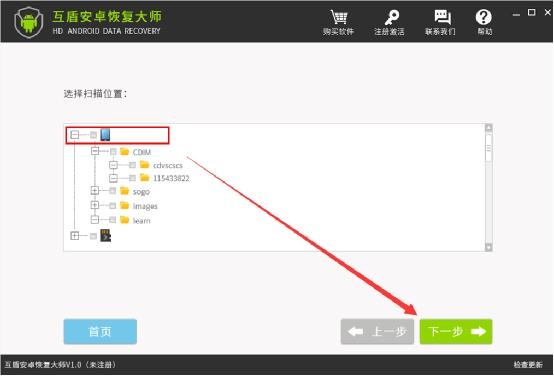Click the tree scrollbar up arrow
This screenshot has height=376, width=554.
(489, 128)
